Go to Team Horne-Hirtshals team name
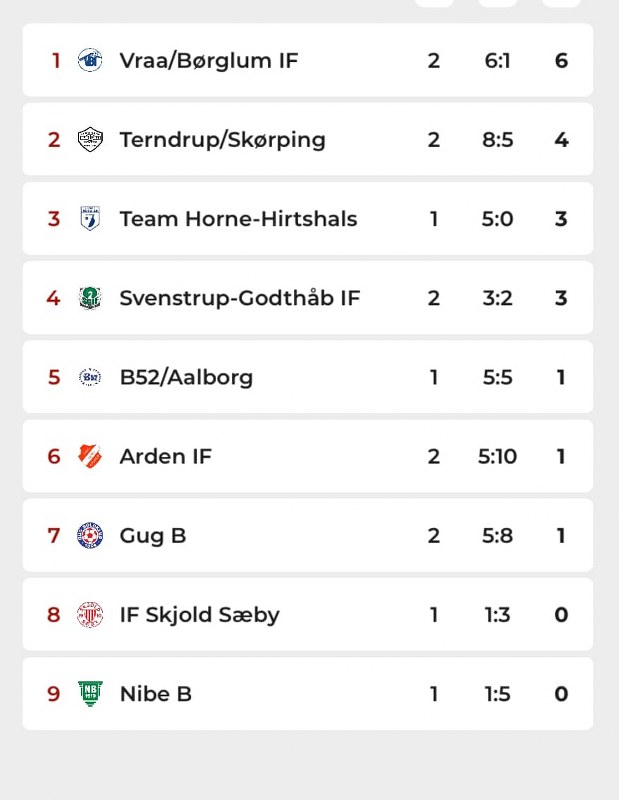This screenshot has width=619, height=800. (238, 218)
